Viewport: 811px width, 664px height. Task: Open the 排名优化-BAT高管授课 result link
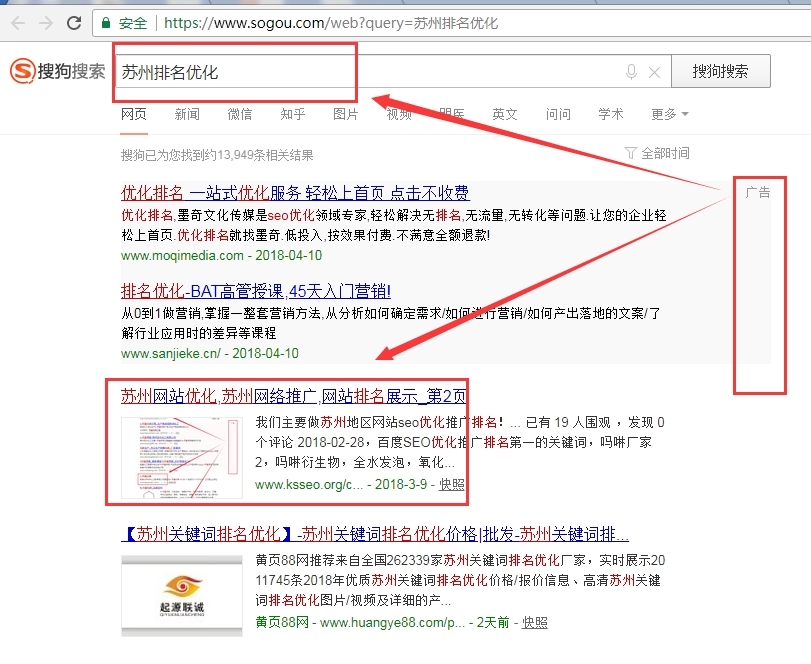pos(255,291)
